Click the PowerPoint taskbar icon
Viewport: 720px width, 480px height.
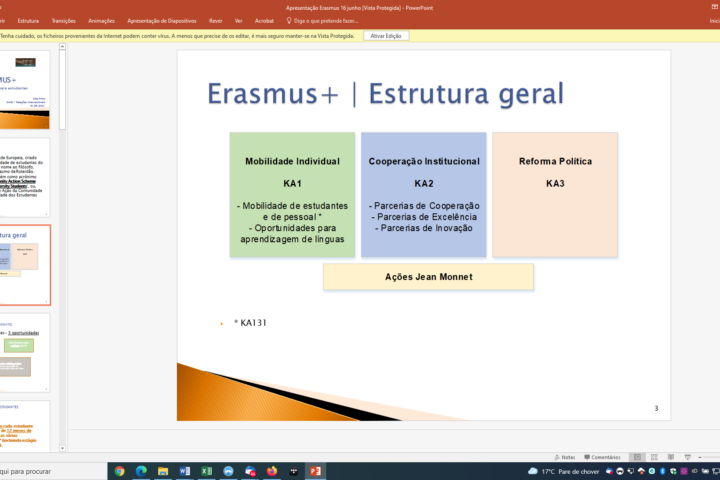click(x=315, y=471)
